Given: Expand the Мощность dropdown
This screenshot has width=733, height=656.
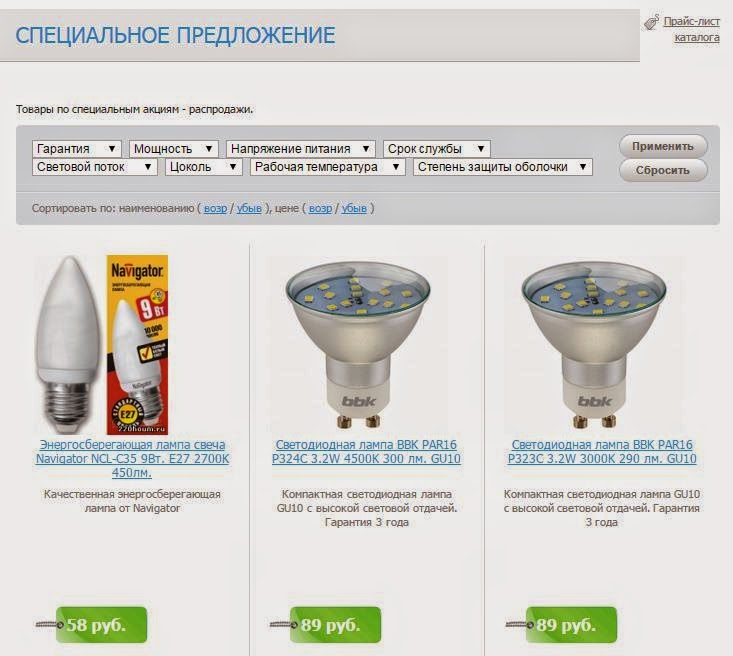Looking at the screenshot, I should (173, 149).
